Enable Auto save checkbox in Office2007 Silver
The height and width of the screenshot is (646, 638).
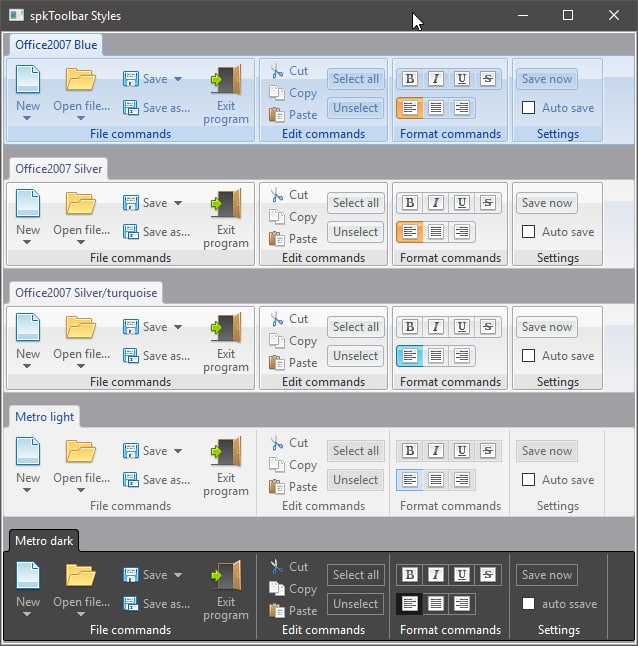(x=528, y=232)
